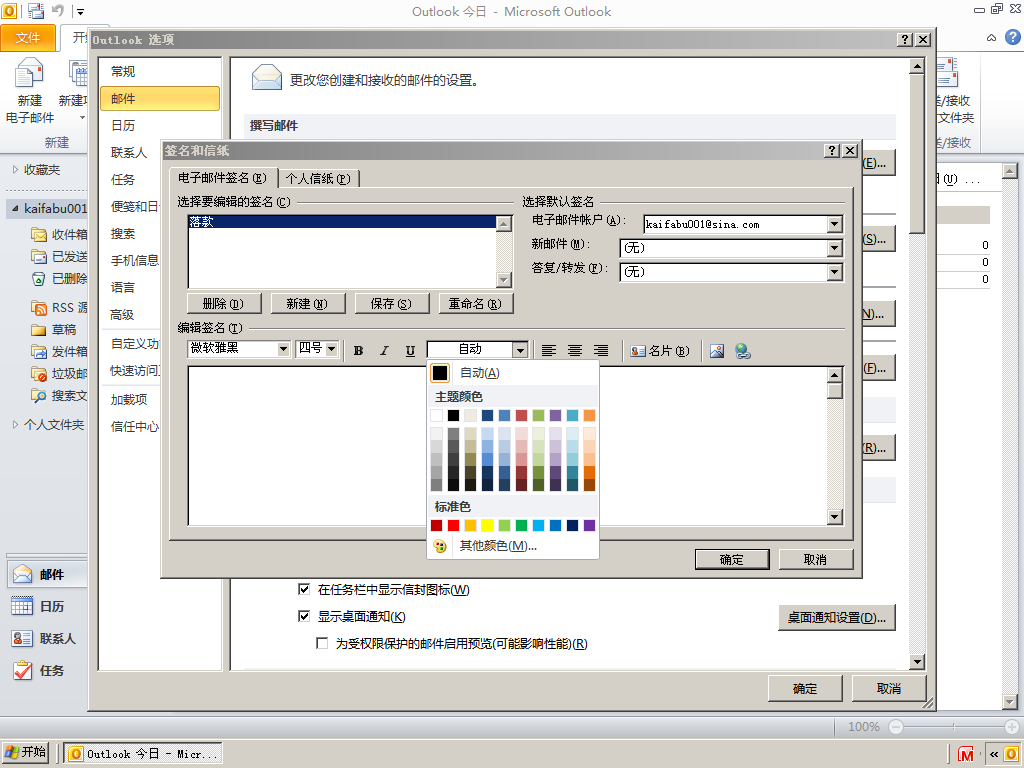This screenshot has width=1024, height=768.
Task: Expand 个人文件夹 tree node
Action: click(16, 424)
